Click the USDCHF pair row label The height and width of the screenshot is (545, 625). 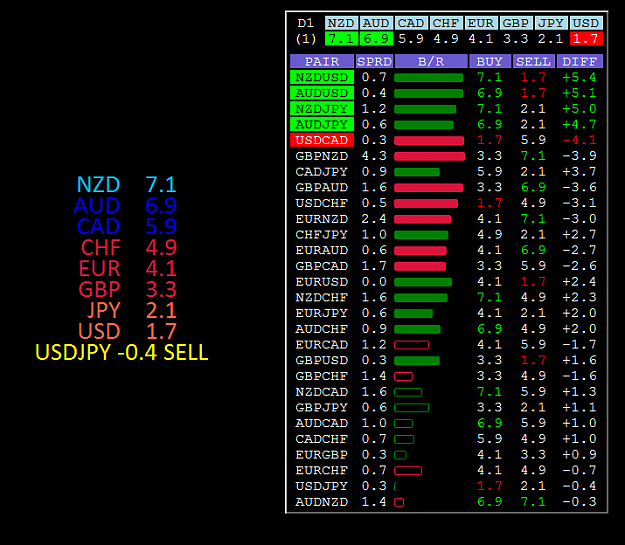point(322,203)
